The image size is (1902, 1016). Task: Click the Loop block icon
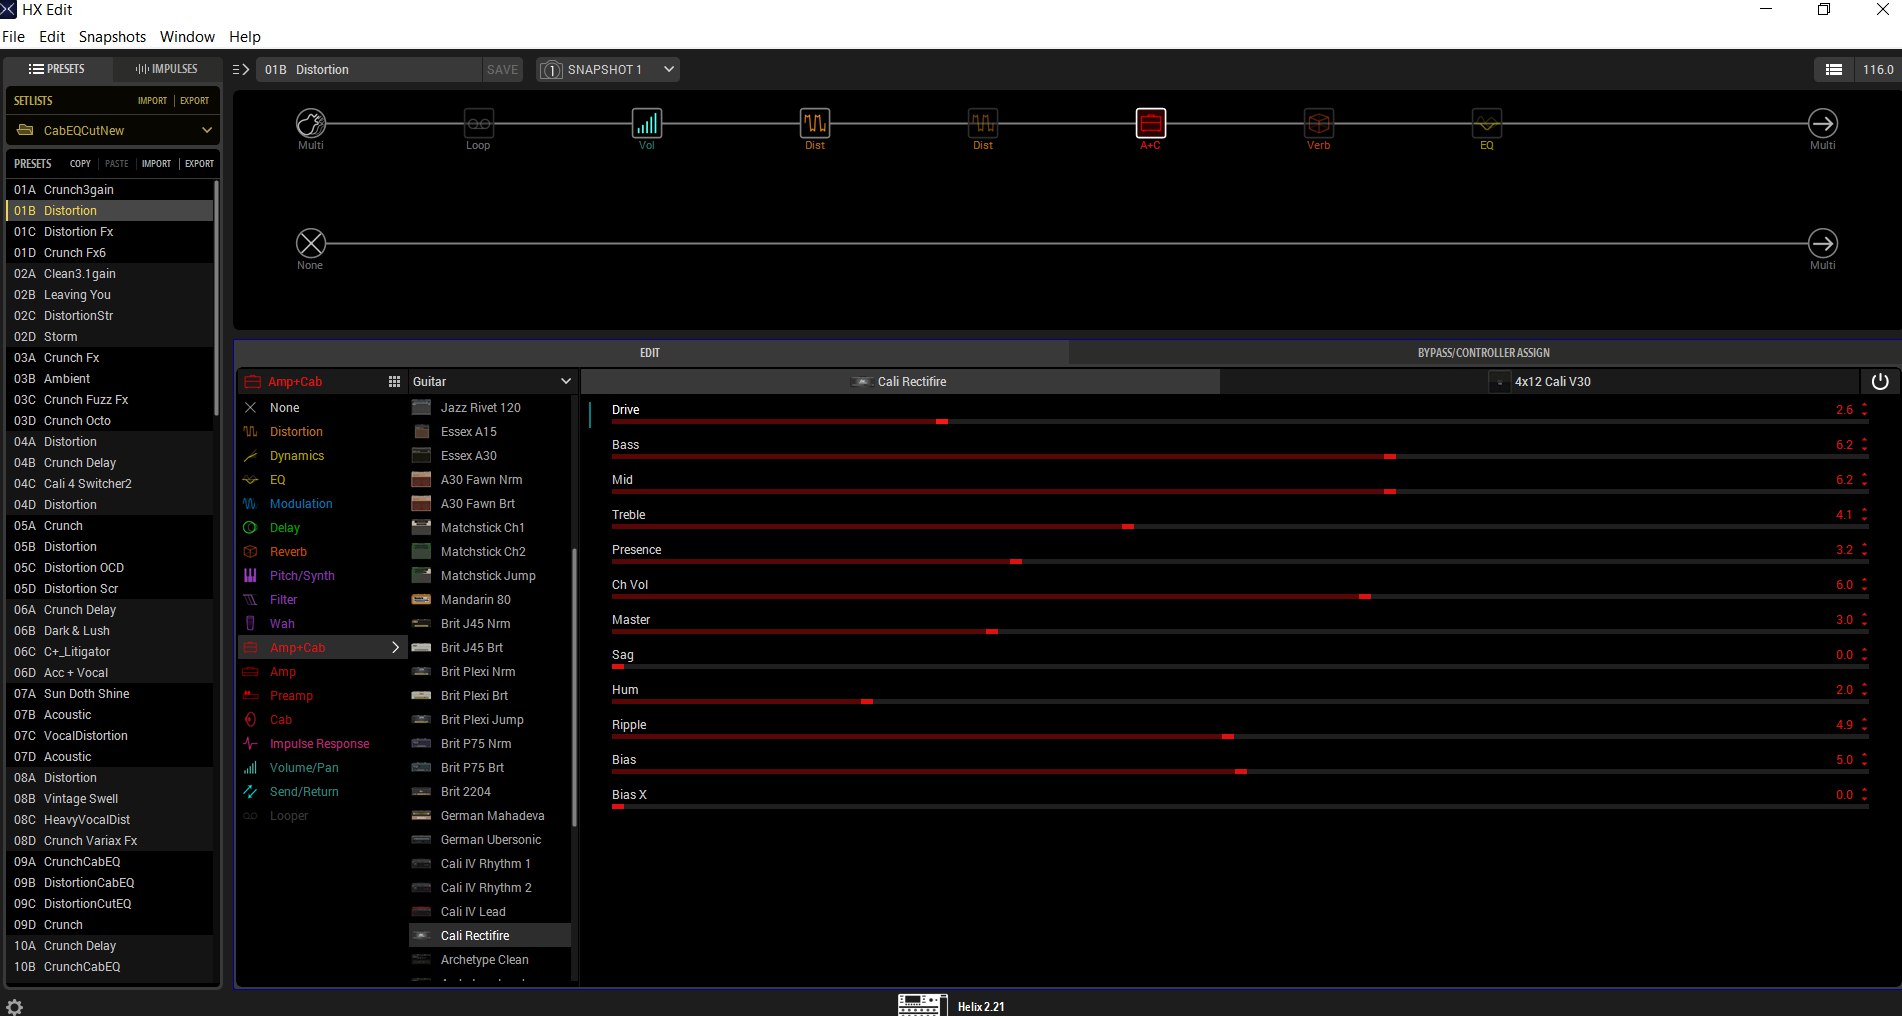(x=478, y=124)
